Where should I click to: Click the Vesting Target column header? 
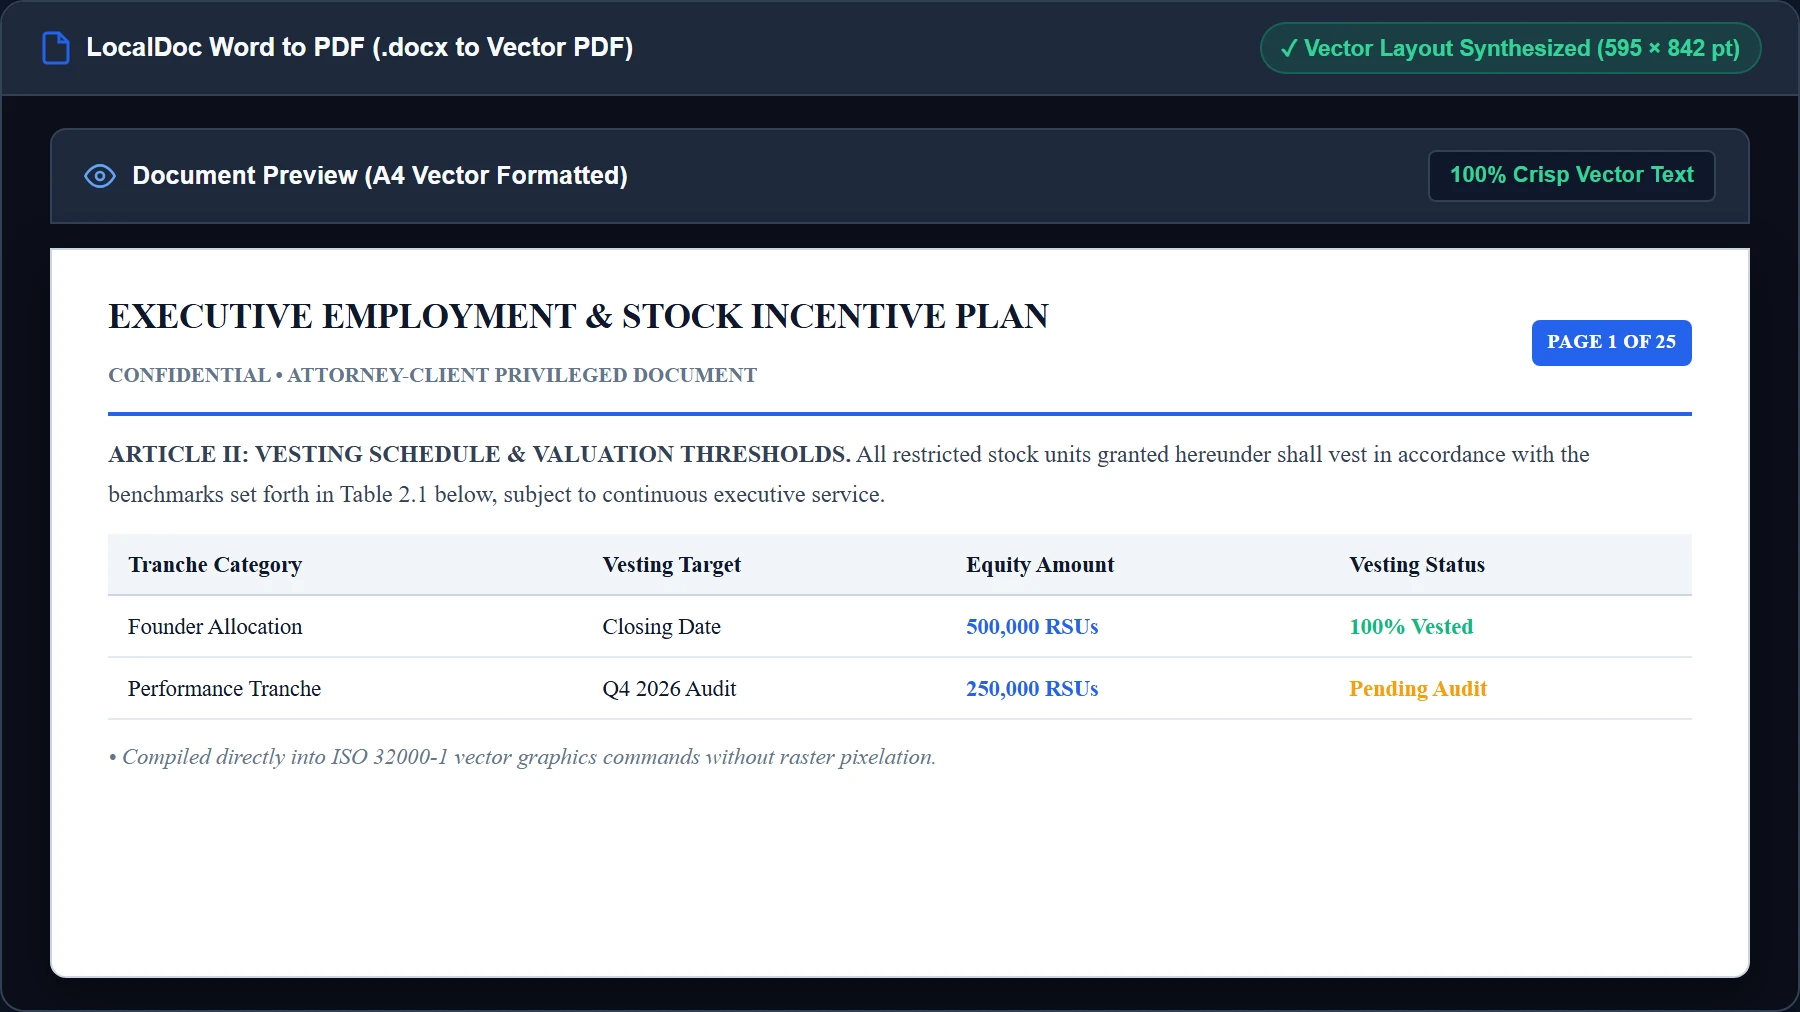[671, 565]
